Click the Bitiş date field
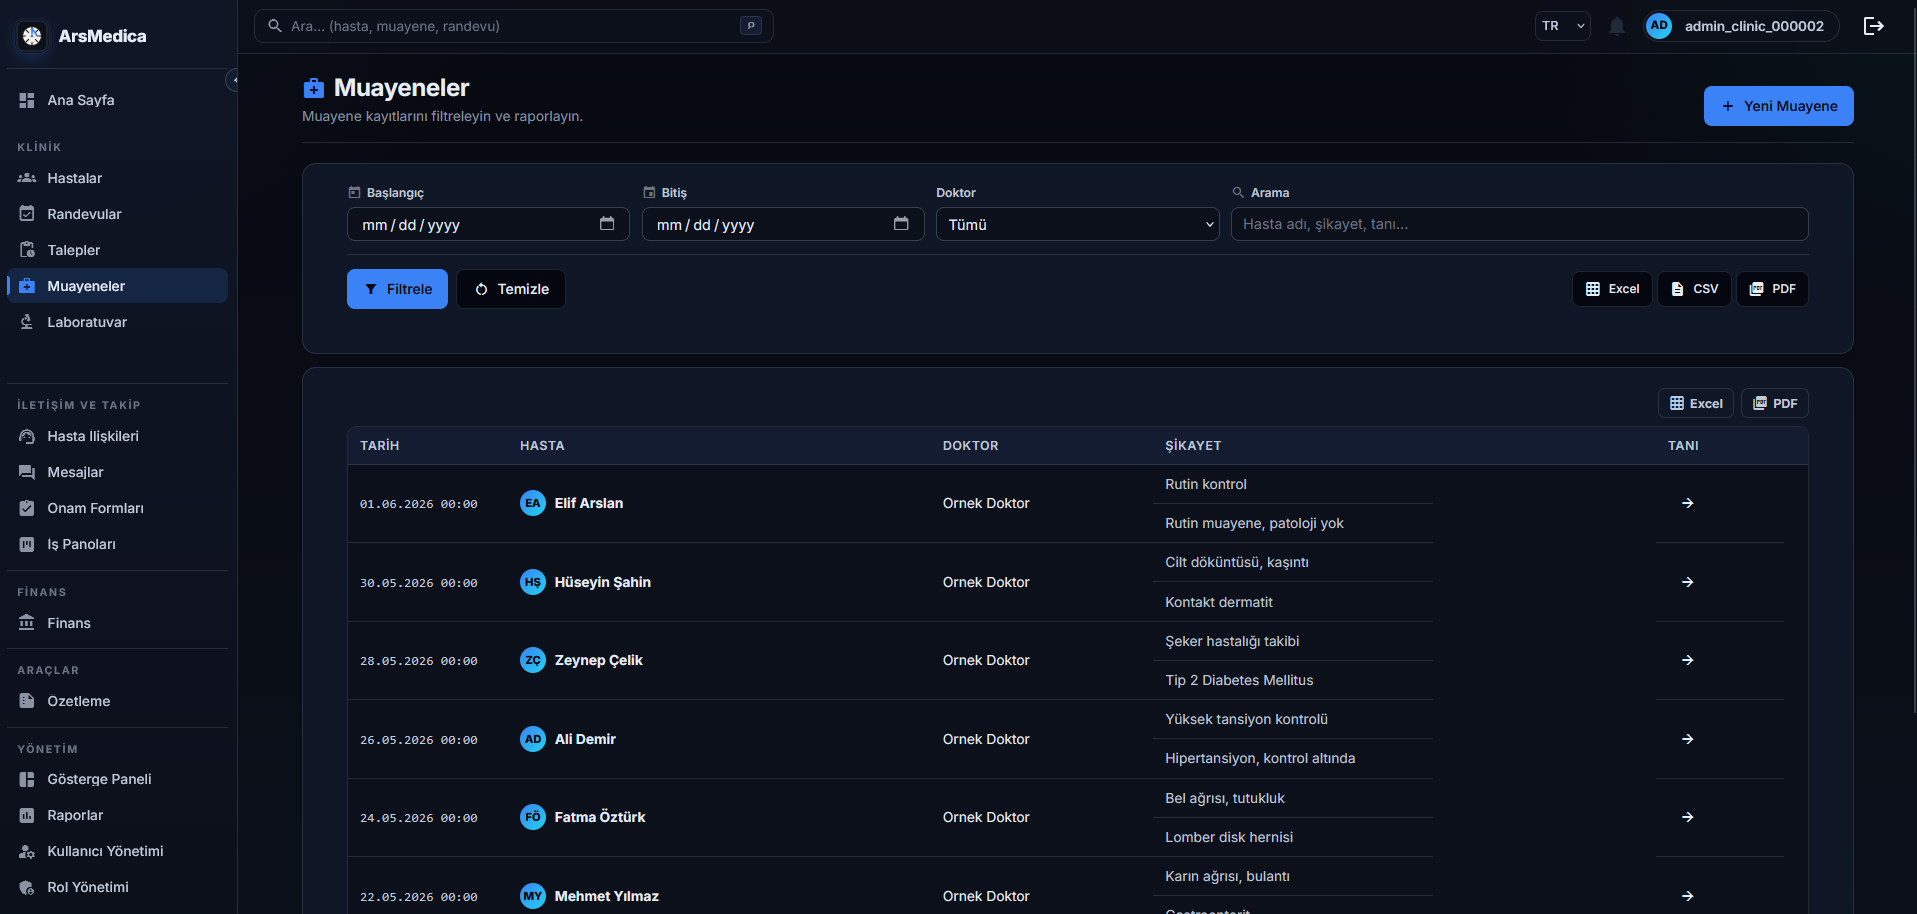Screen dimensions: 1917x914 (x=782, y=224)
